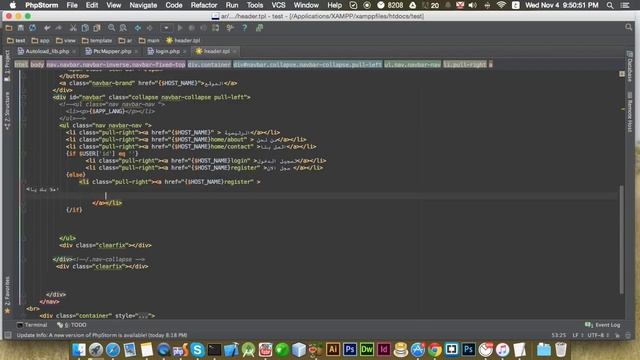640x360 pixels.
Task: Click the Debug toolbar icon
Action: click(x=191, y=28)
